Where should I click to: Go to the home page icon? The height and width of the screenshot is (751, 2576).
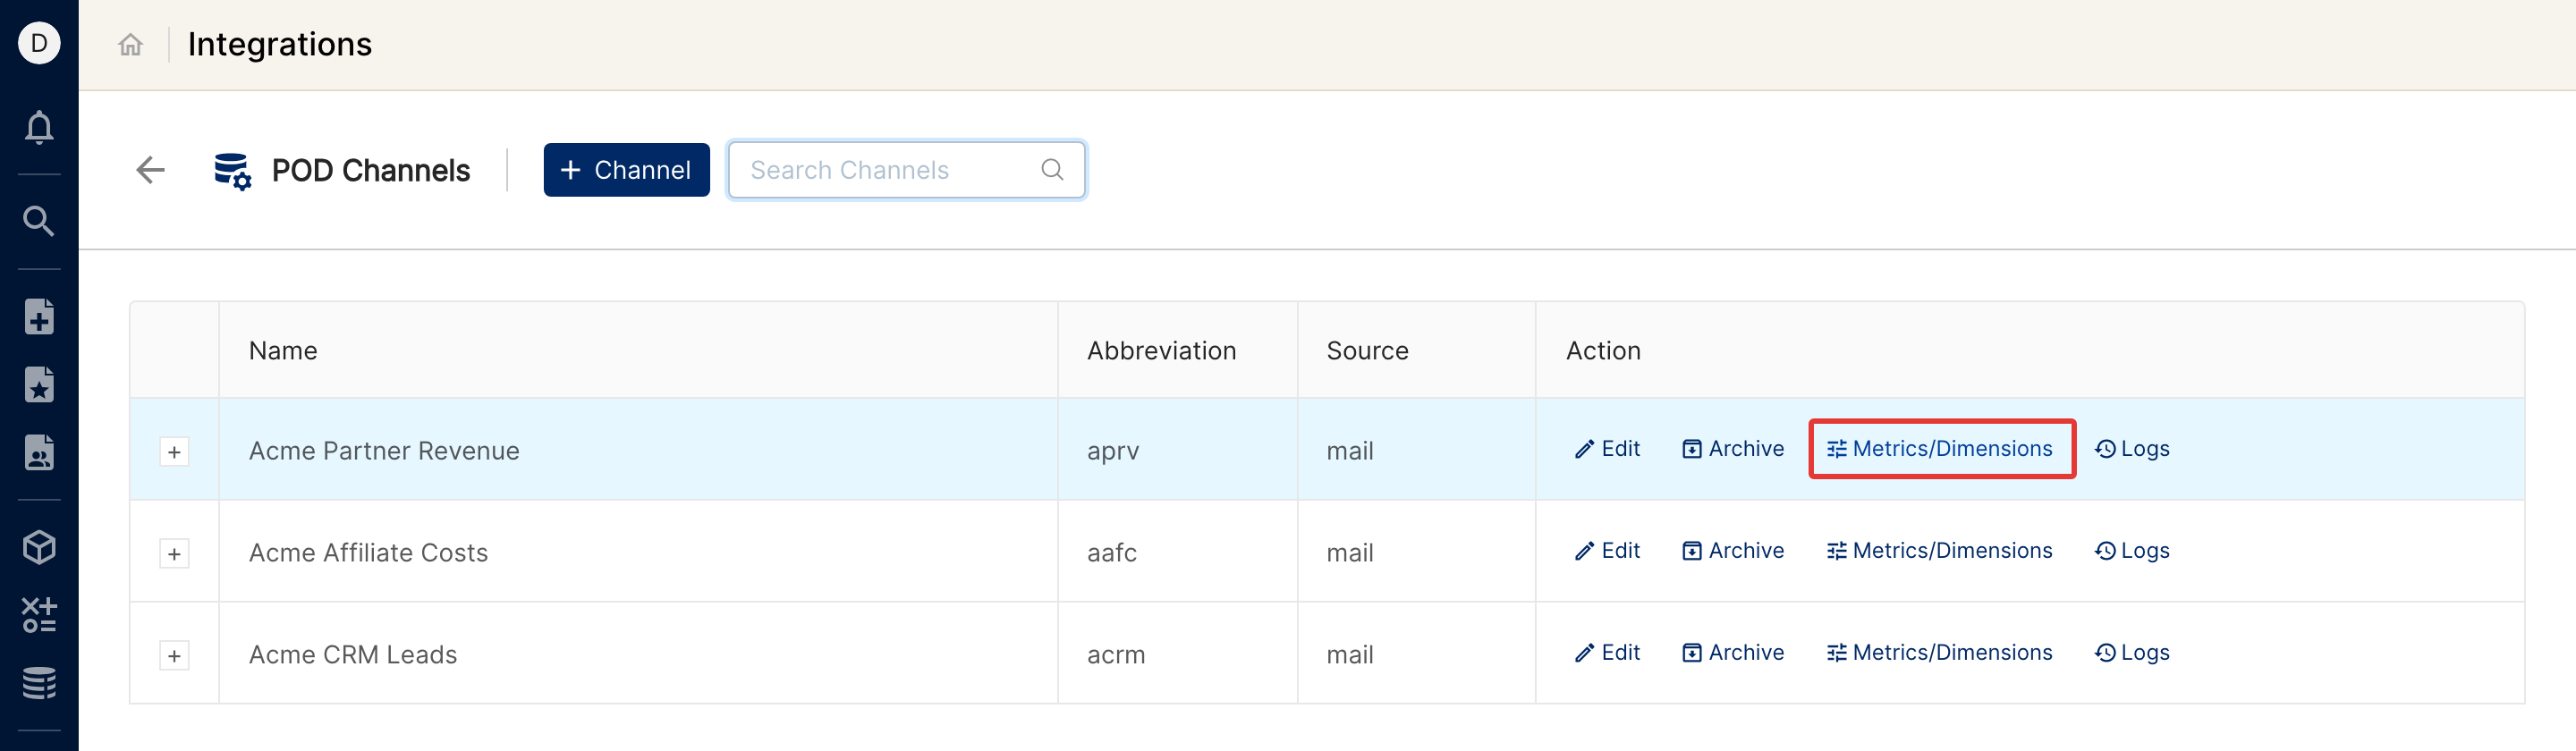pyautogui.click(x=130, y=44)
